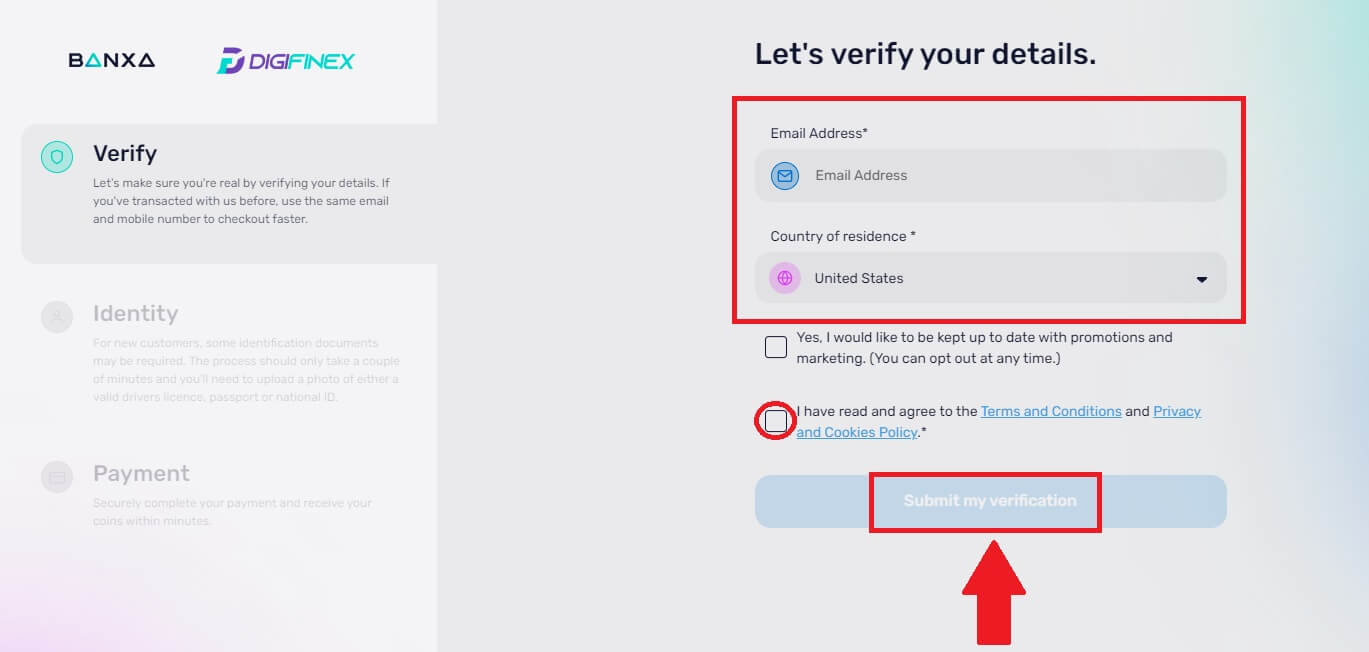Expand the dropdown arrow beside United States
Viewport: 1369px width, 652px height.
(1200, 277)
